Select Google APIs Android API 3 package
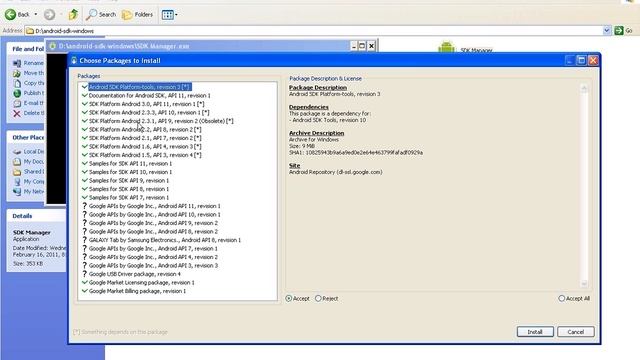 pyautogui.click(x=153, y=266)
